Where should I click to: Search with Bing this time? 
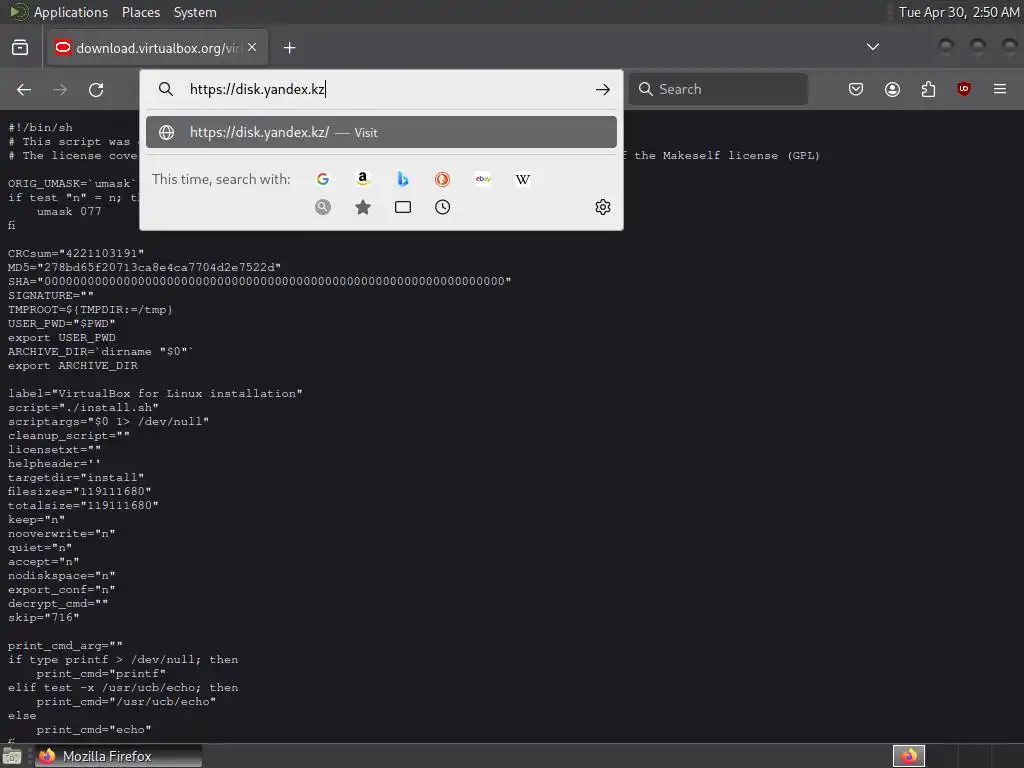point(403,179)
